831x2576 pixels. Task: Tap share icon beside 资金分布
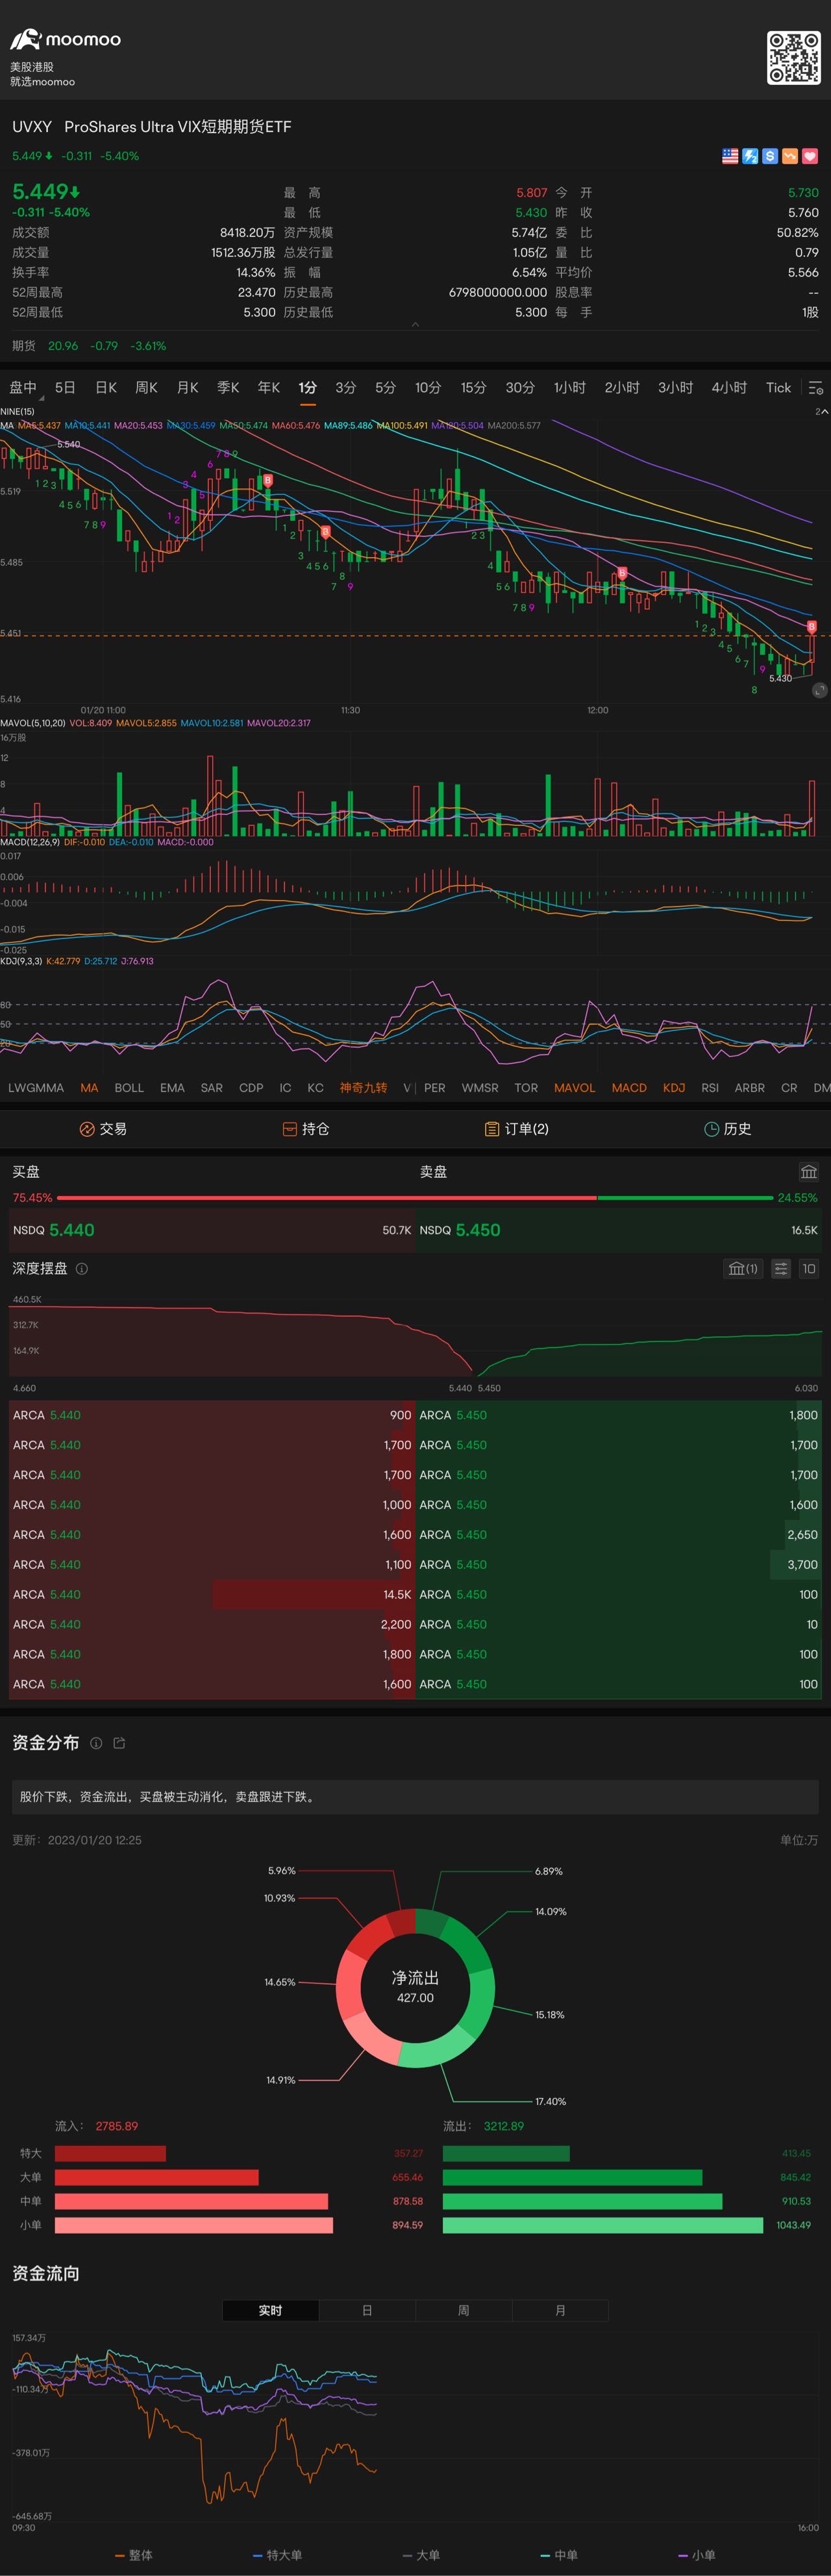pos(119,1743)
